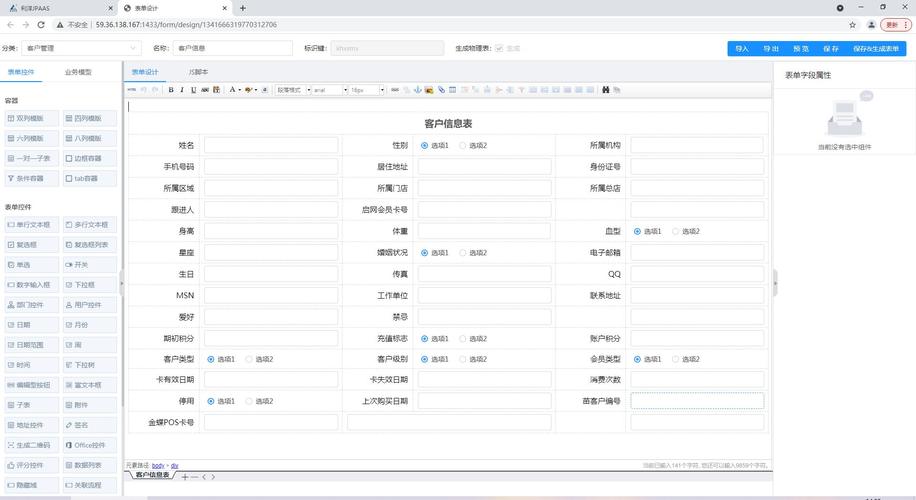Click the font color A swatch
This screenshot has height=500, width=916.
pyautogui.click(x=232, y=89)
